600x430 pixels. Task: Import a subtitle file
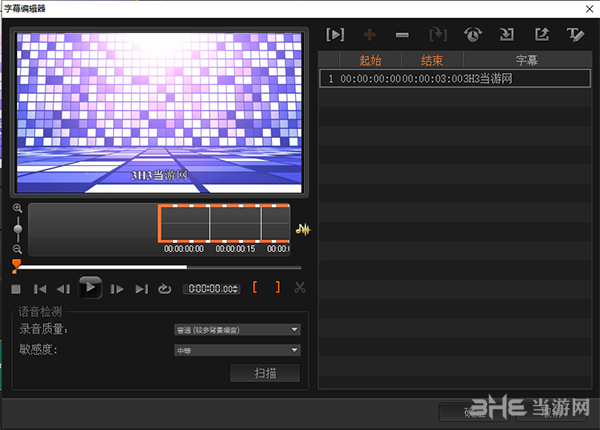click(x=507, y=34)
